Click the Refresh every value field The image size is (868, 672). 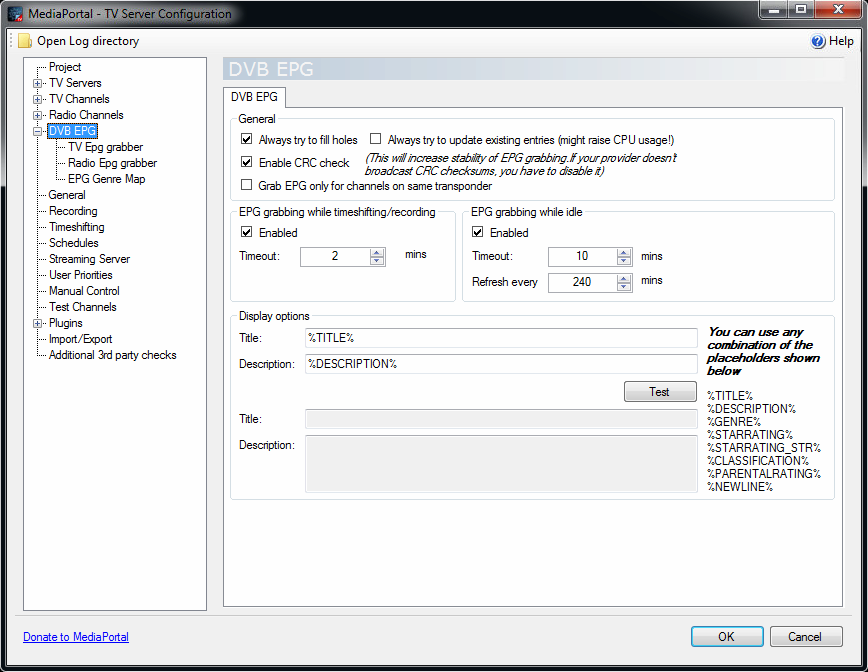coord(582,282)
